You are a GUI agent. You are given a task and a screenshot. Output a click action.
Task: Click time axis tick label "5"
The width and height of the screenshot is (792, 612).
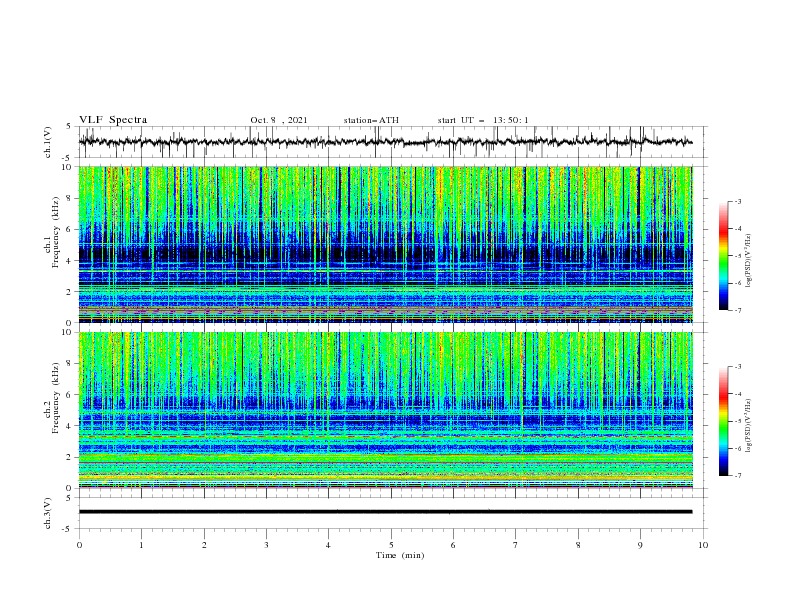(x=391, y=545)
